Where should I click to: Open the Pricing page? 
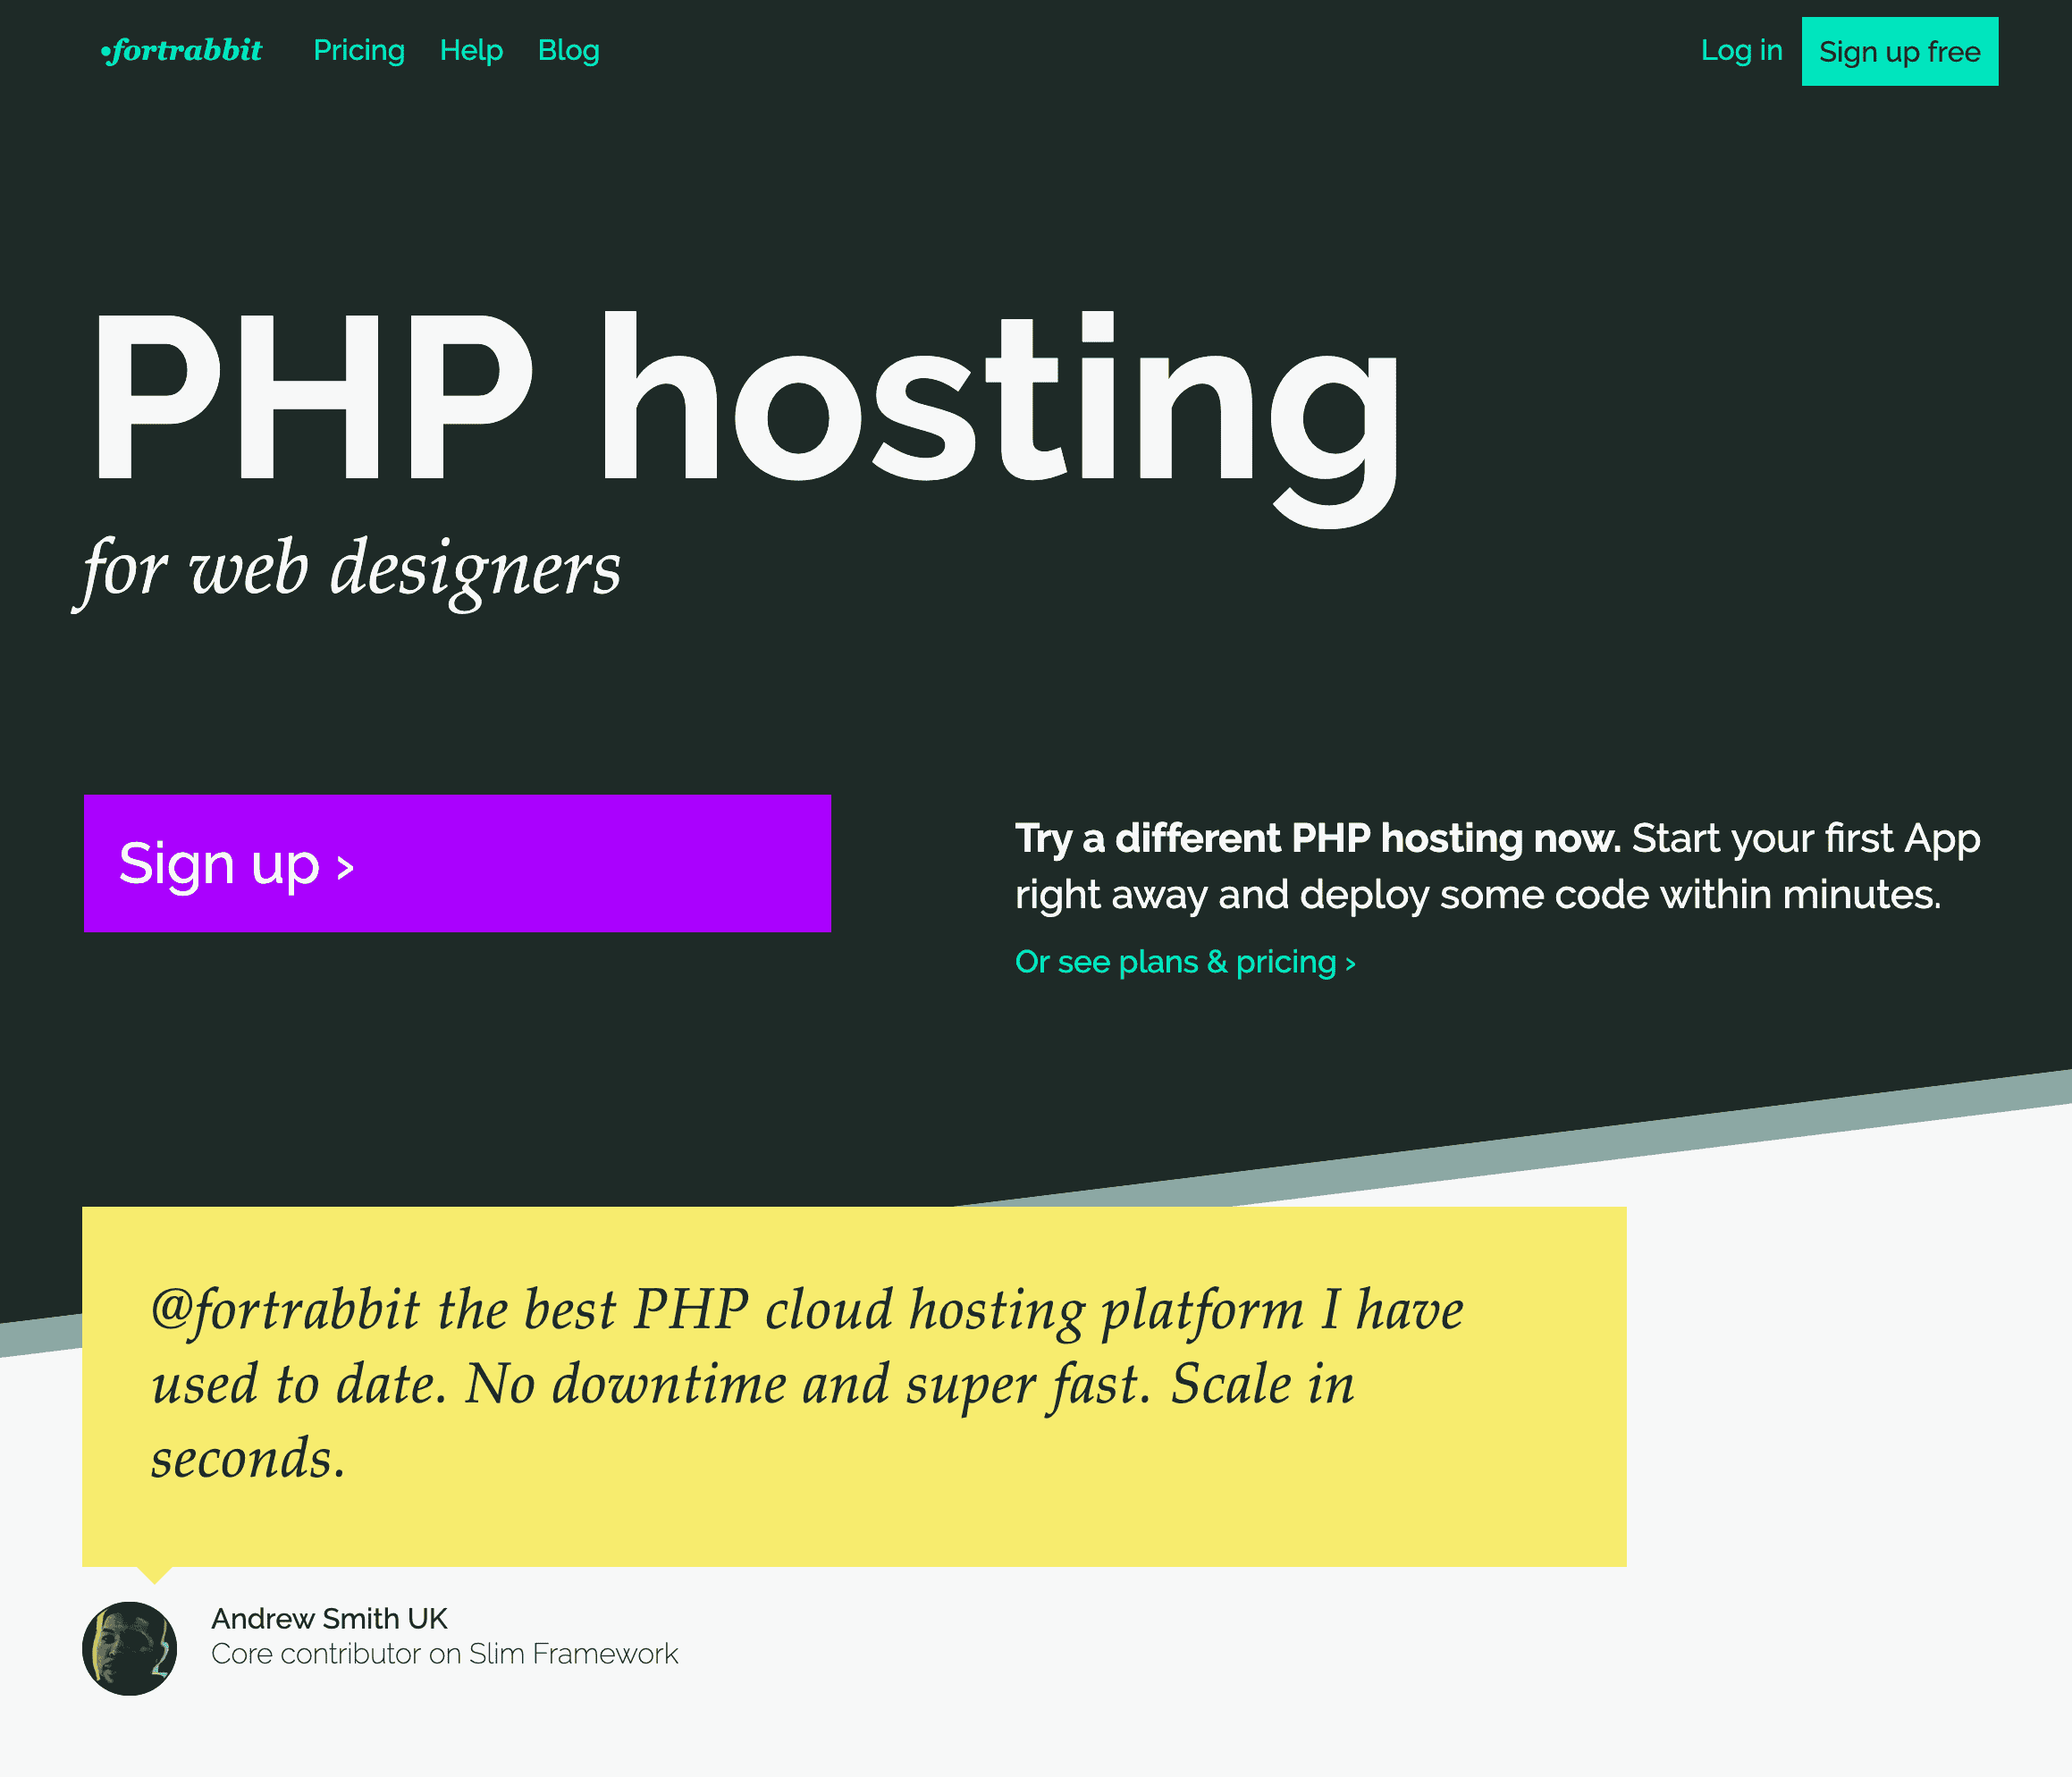coord(359,50)
